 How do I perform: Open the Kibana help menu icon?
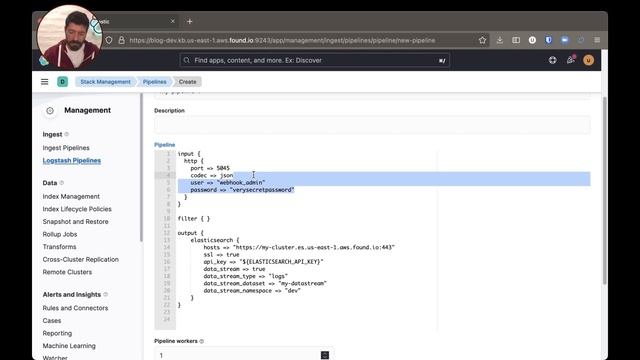point(552,60)
